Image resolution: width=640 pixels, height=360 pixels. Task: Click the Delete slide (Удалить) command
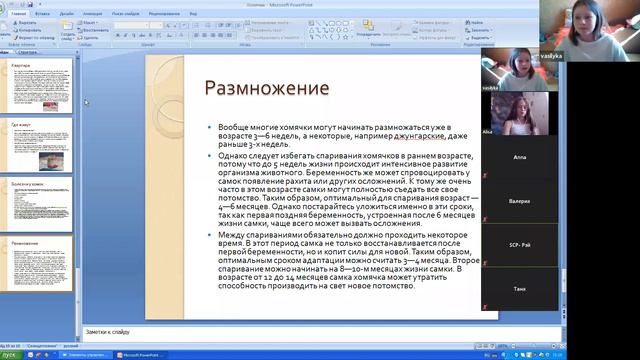tap(88, 38)
